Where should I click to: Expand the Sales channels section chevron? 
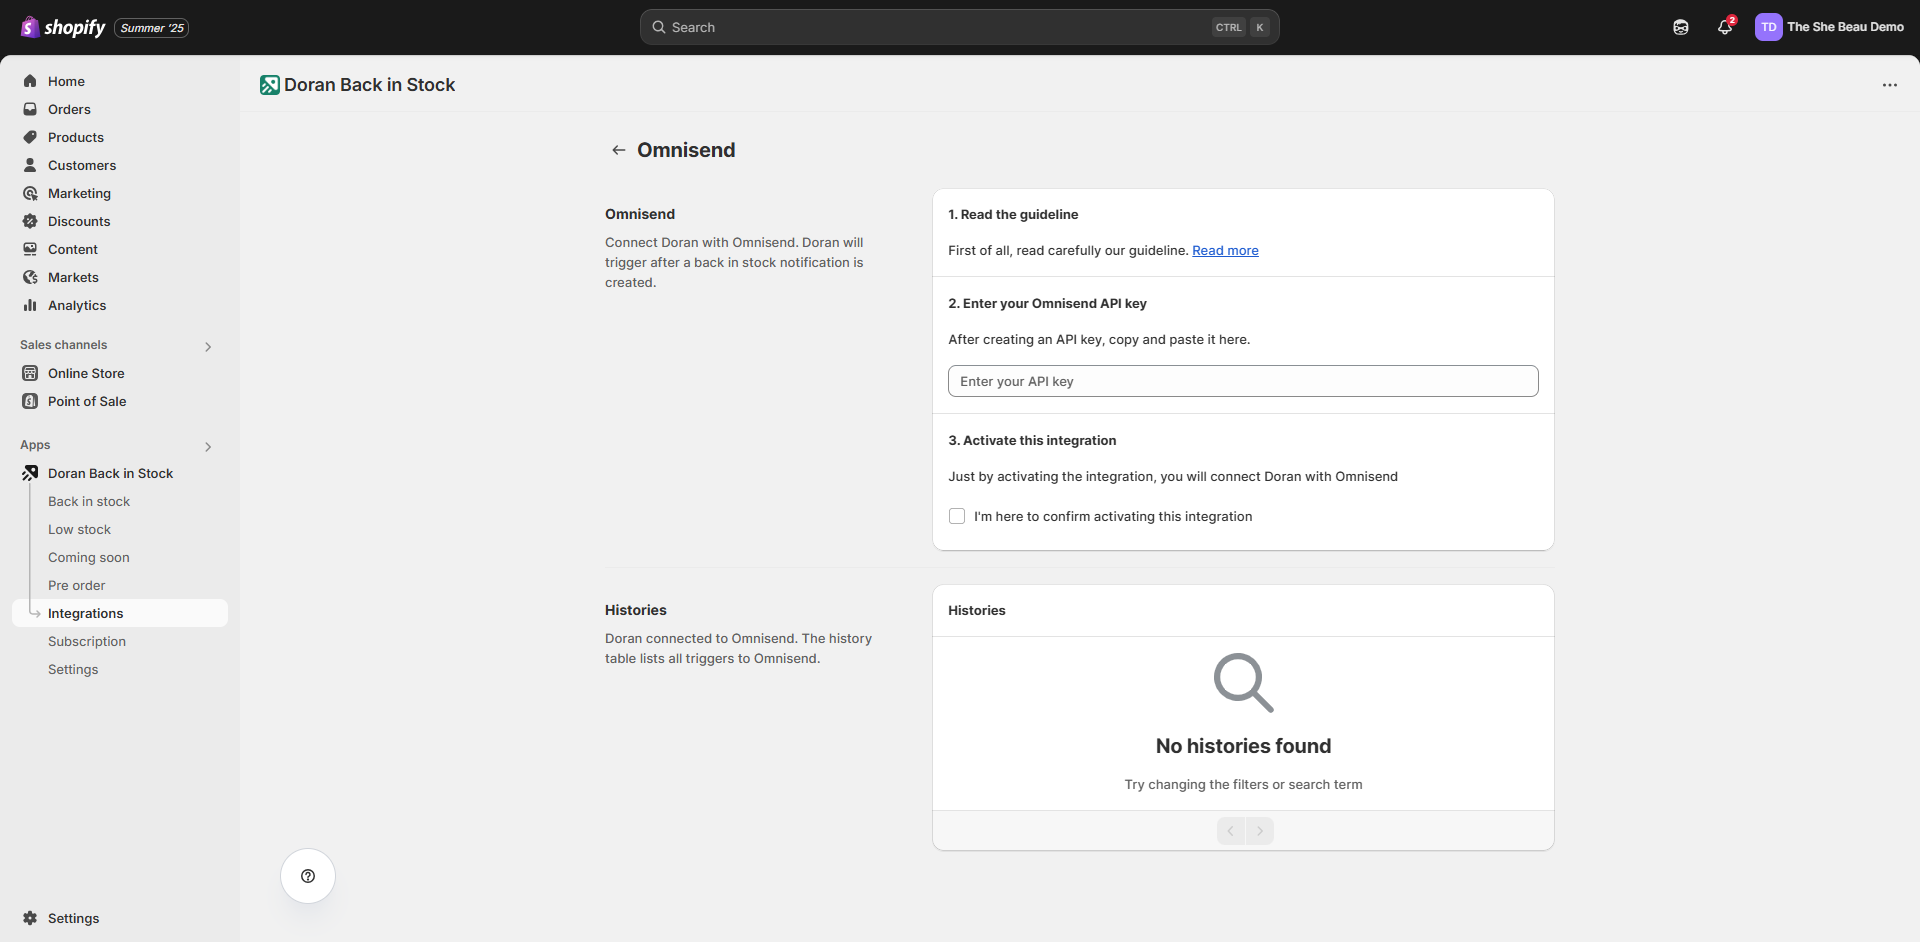pos(208,346)
